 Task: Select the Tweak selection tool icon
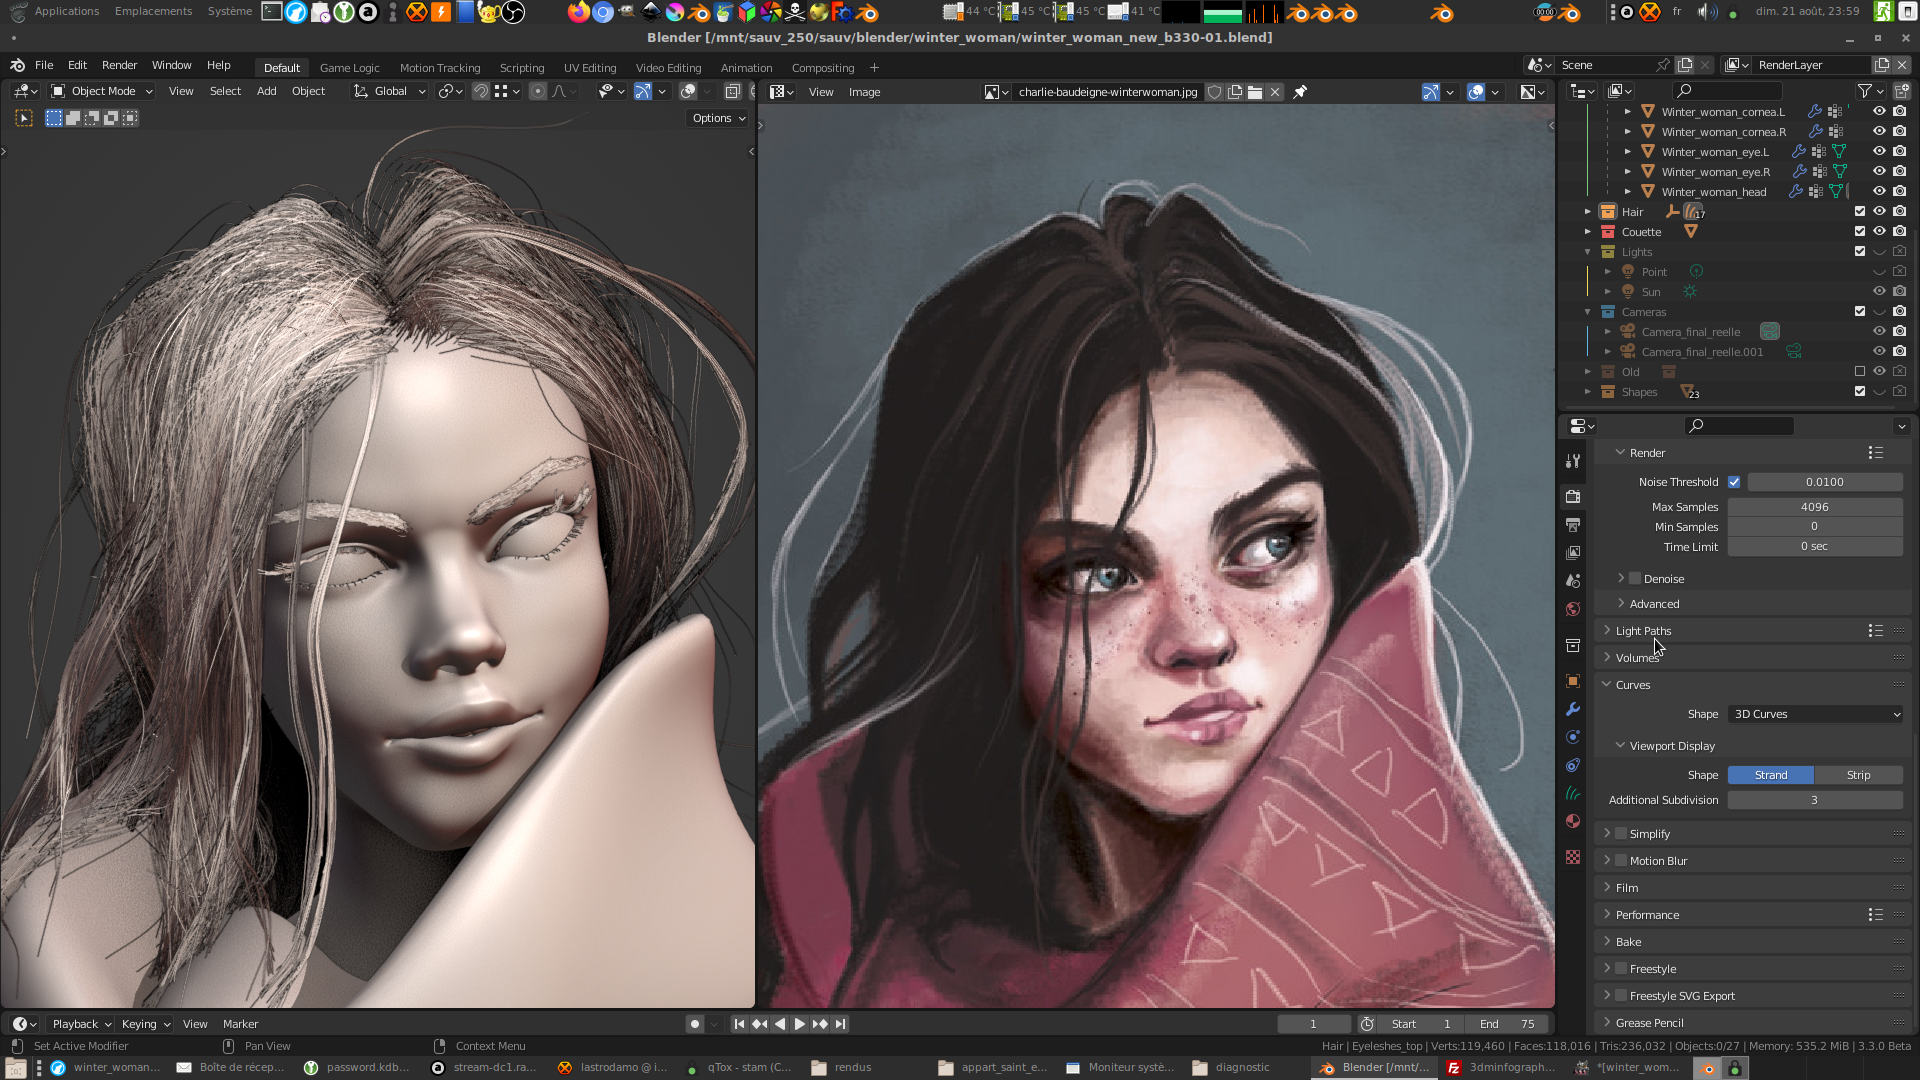[24, 118]
